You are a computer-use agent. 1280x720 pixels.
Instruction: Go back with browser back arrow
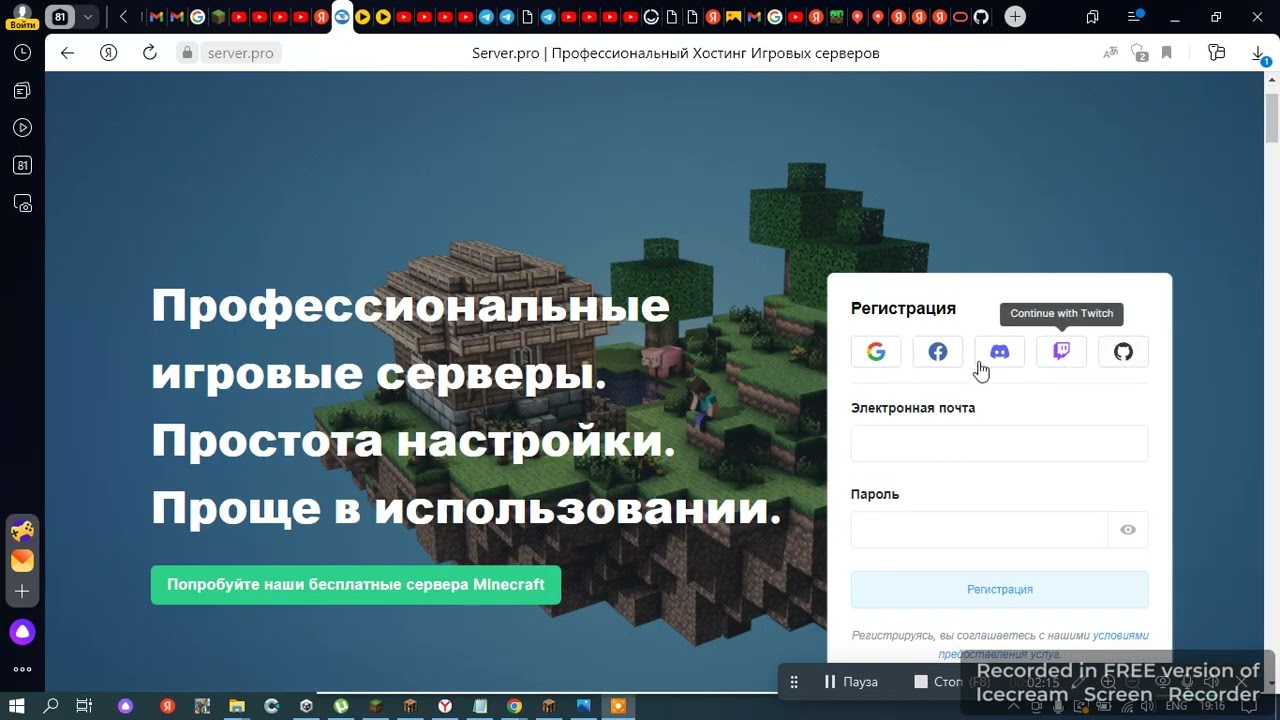(x=67, y=53)
